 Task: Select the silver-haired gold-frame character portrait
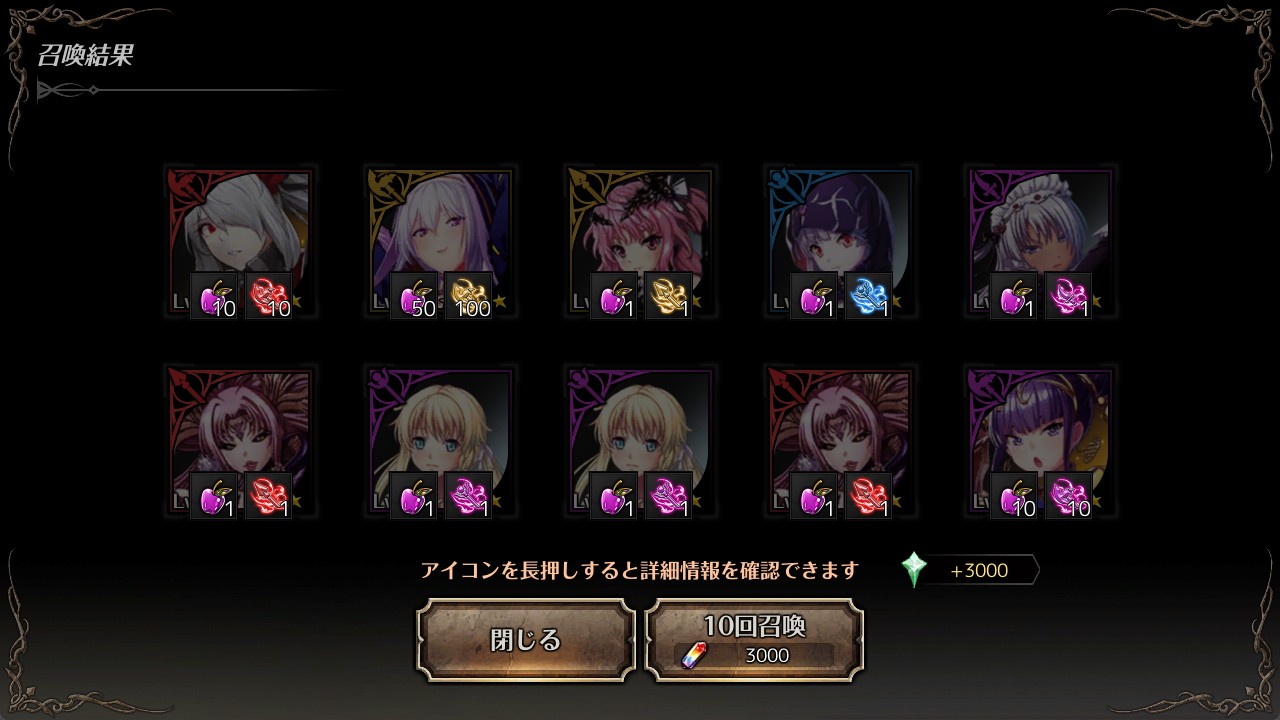click(440, 243)
